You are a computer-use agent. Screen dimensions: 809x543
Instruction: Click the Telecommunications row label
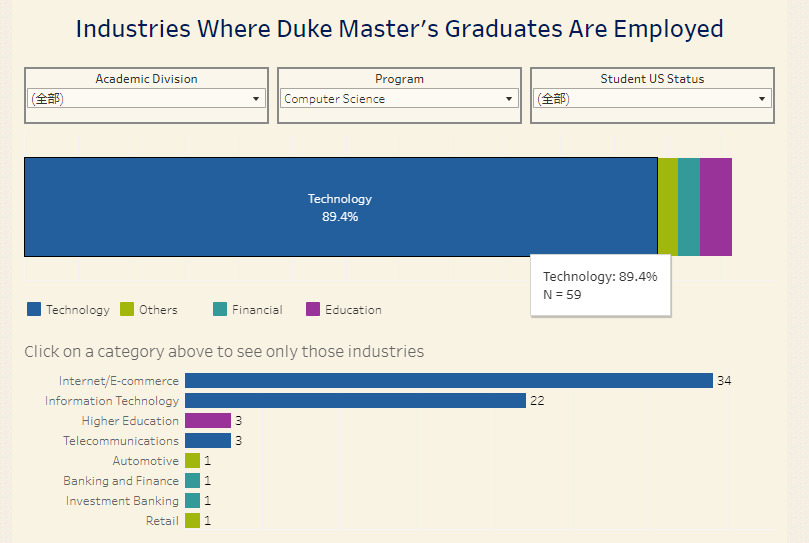click(x=121, y=441)
